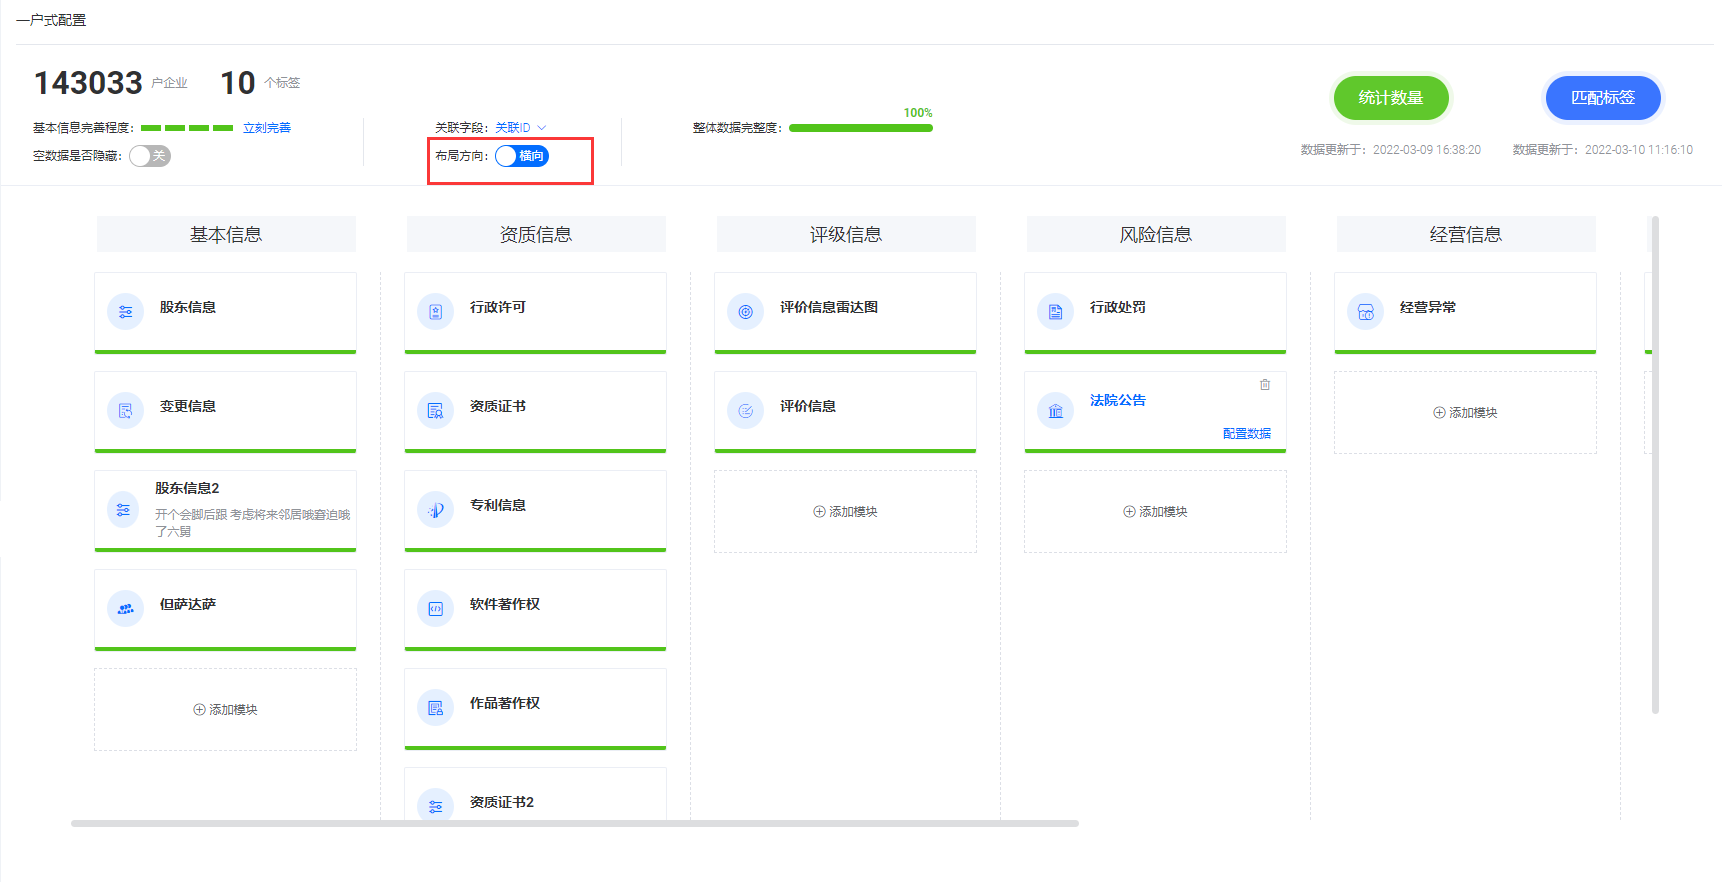Select the 资质信息 column header
Image resolution: width=1722 pixels, height=882 pixels.
(536, 234)
